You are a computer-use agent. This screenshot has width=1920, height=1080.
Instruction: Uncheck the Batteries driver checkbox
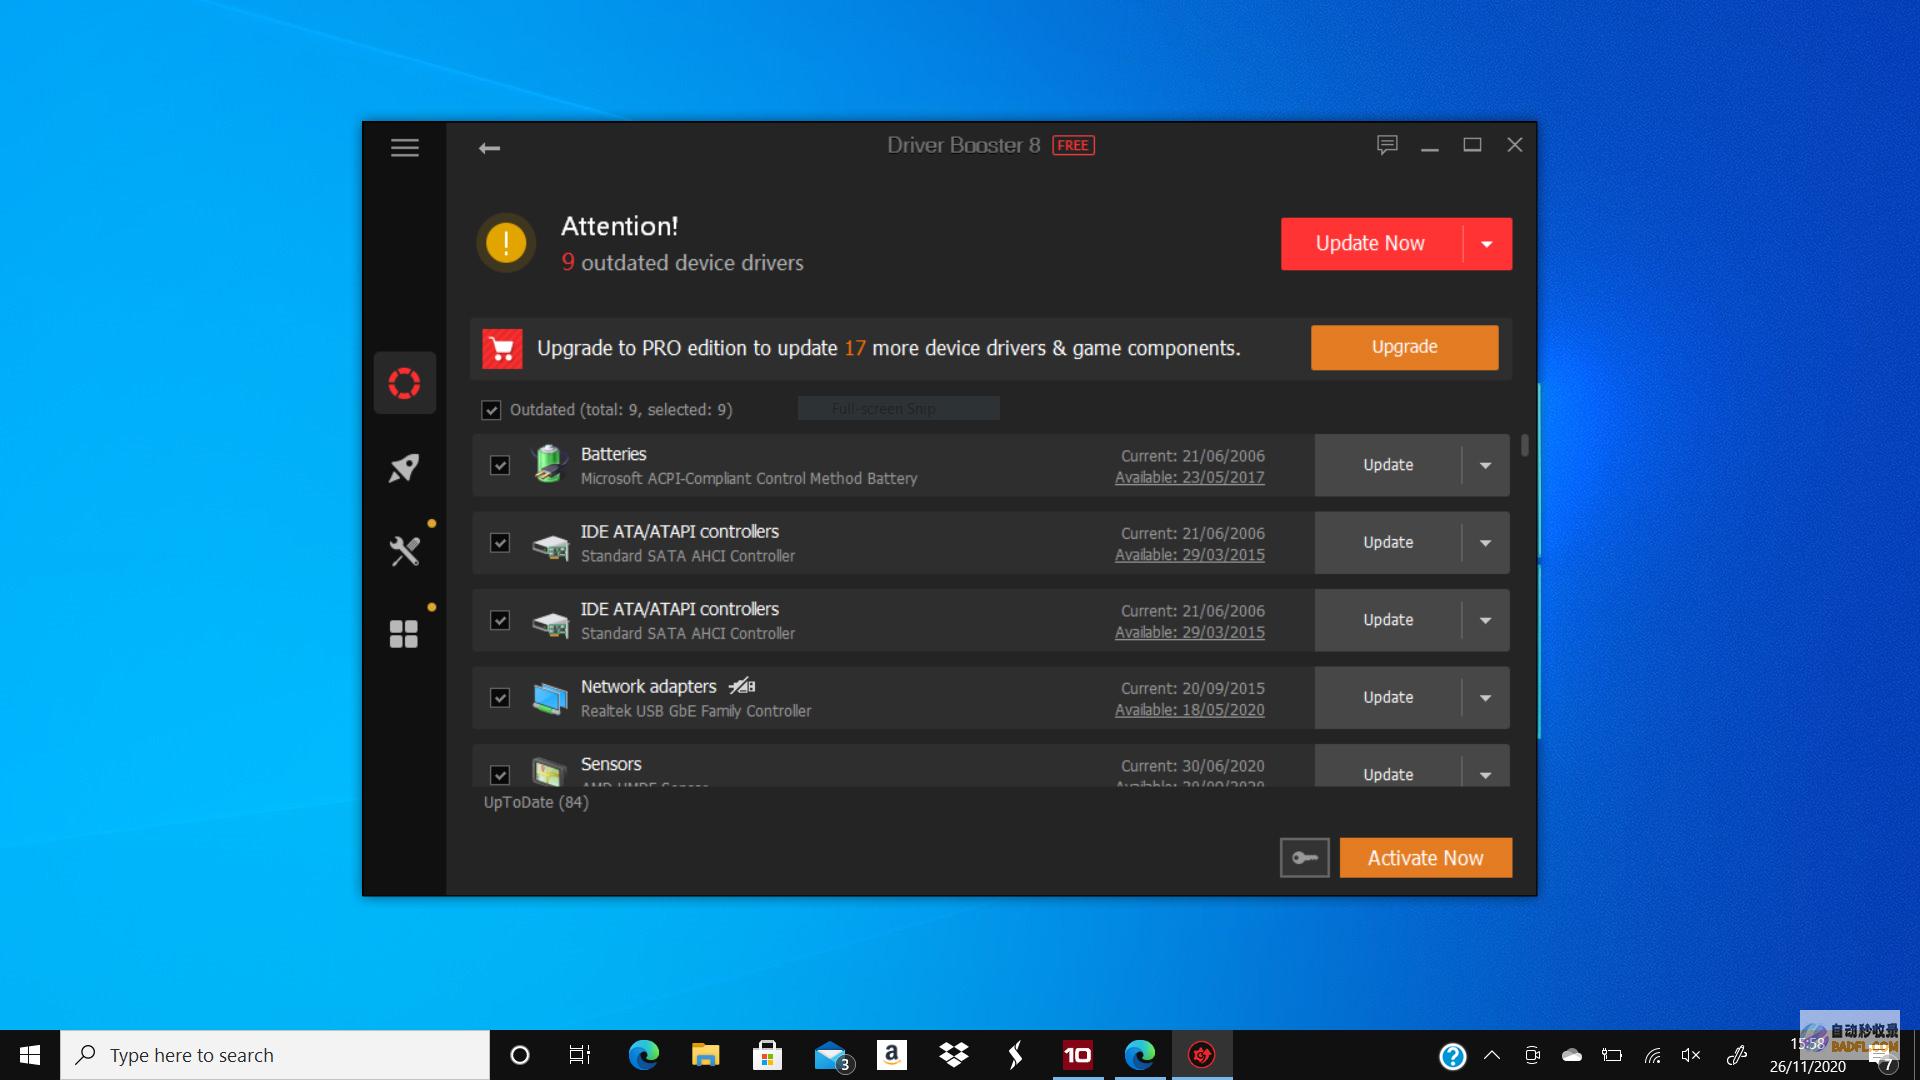pyautogui.click(x=500, y=465)
